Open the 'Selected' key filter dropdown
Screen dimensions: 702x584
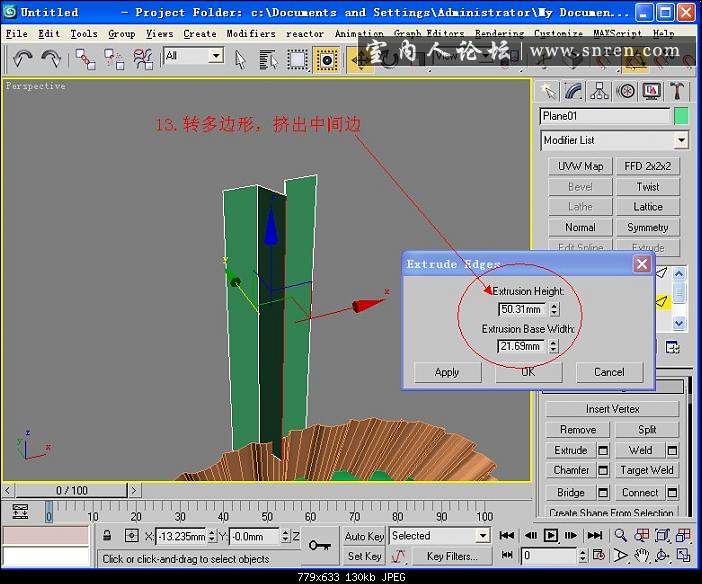click(x=482, y=536)
